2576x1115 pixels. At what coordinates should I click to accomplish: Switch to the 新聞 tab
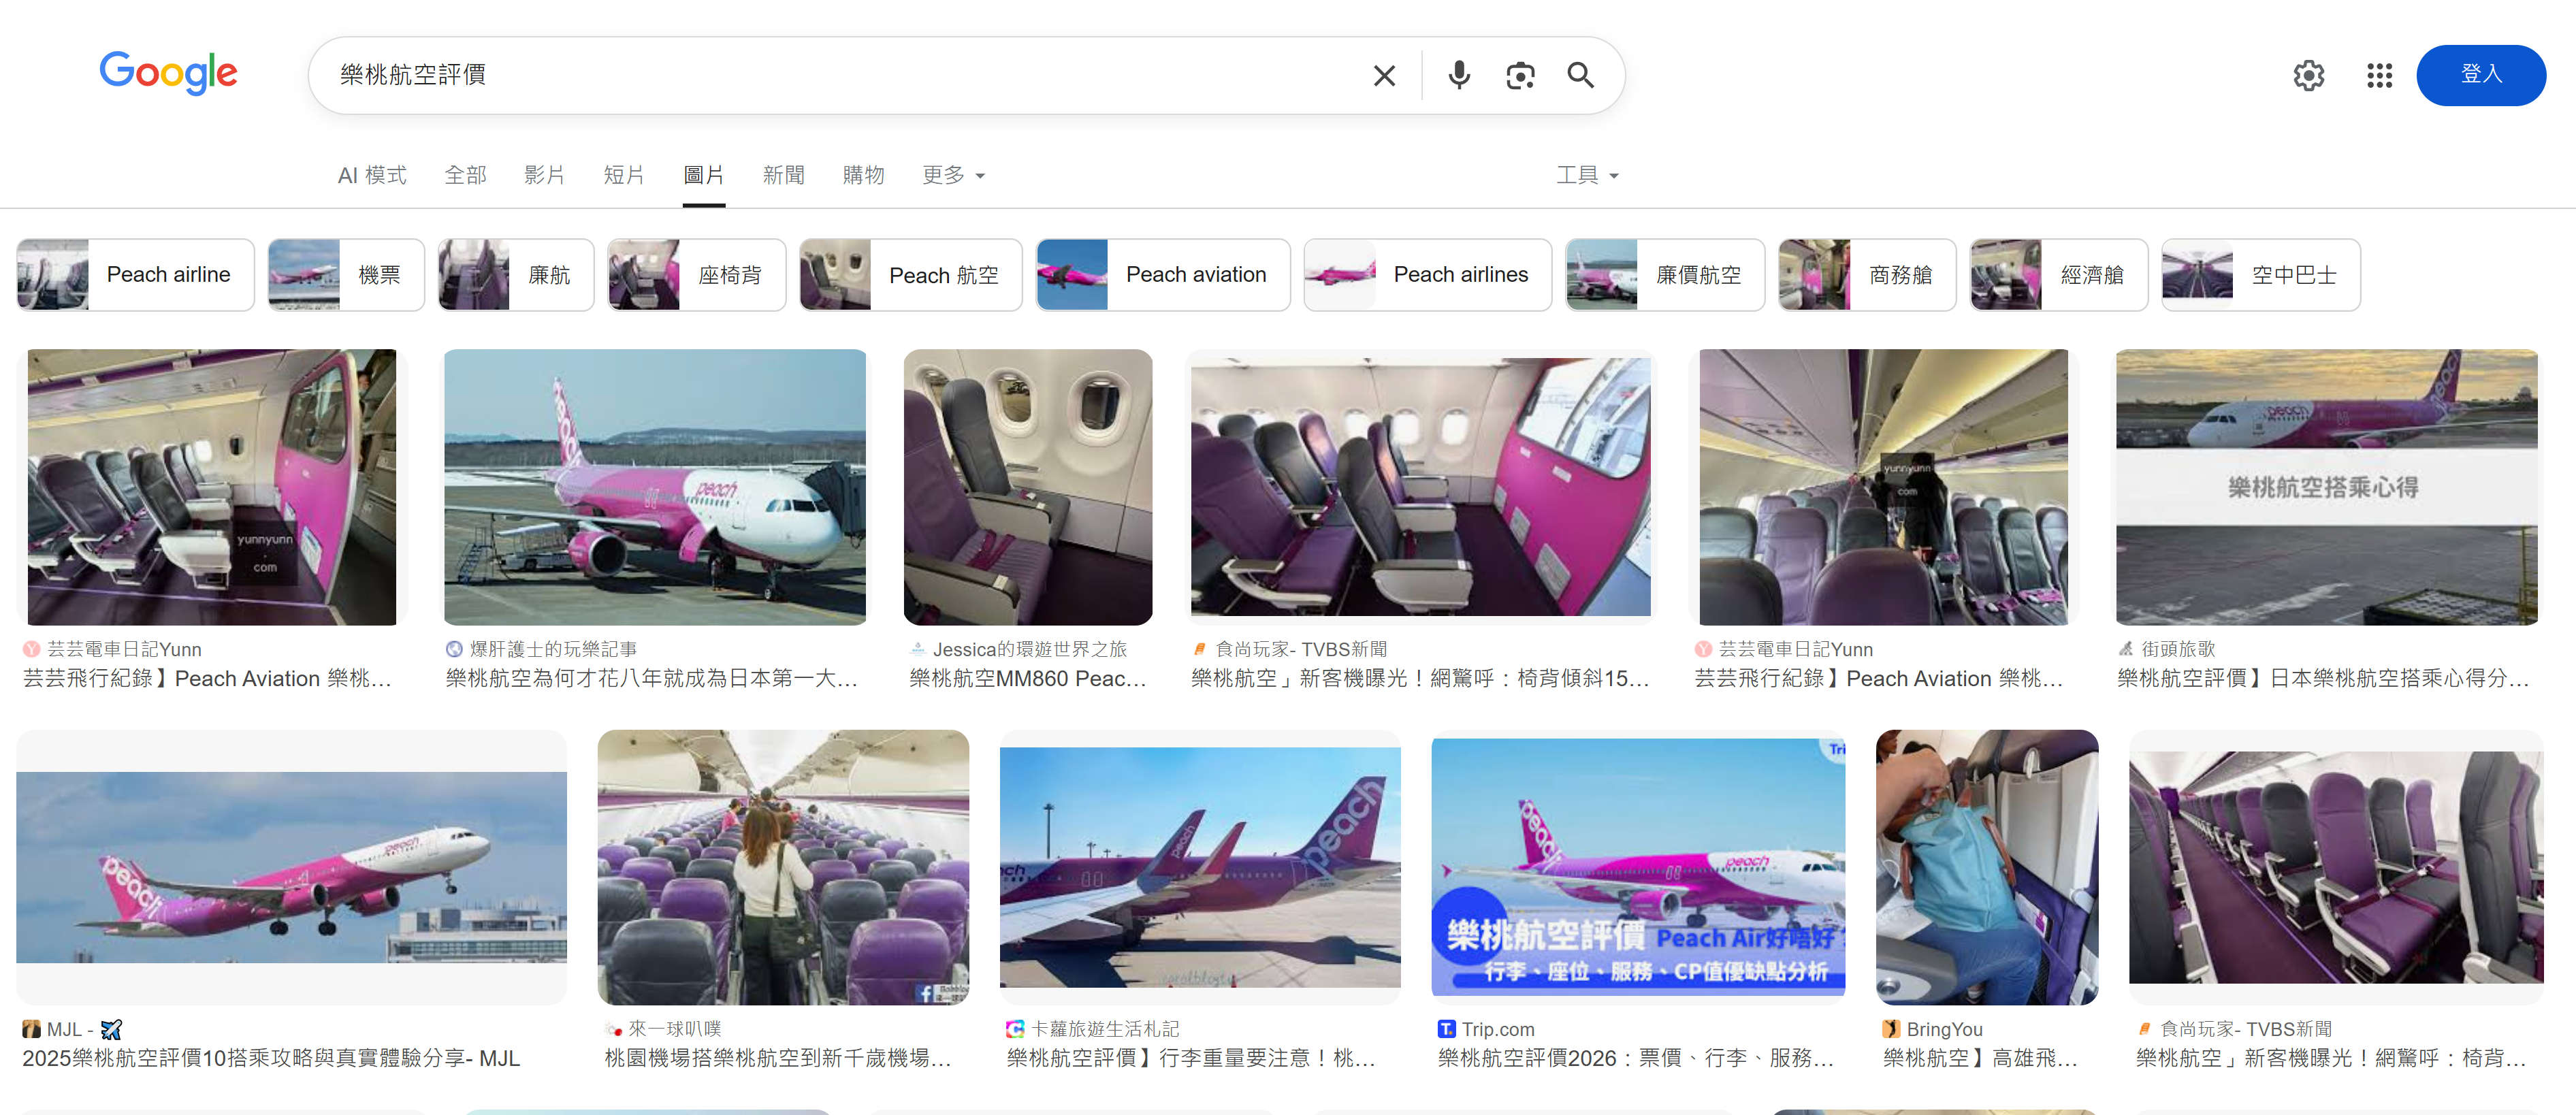pyautogui.click(x=783, y=175)
